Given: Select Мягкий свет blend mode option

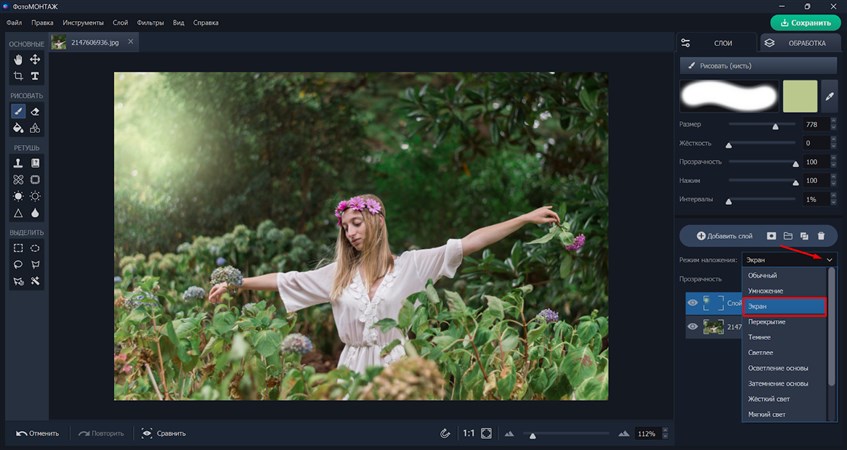Looking at the screenshot, I should pos(765,414).
